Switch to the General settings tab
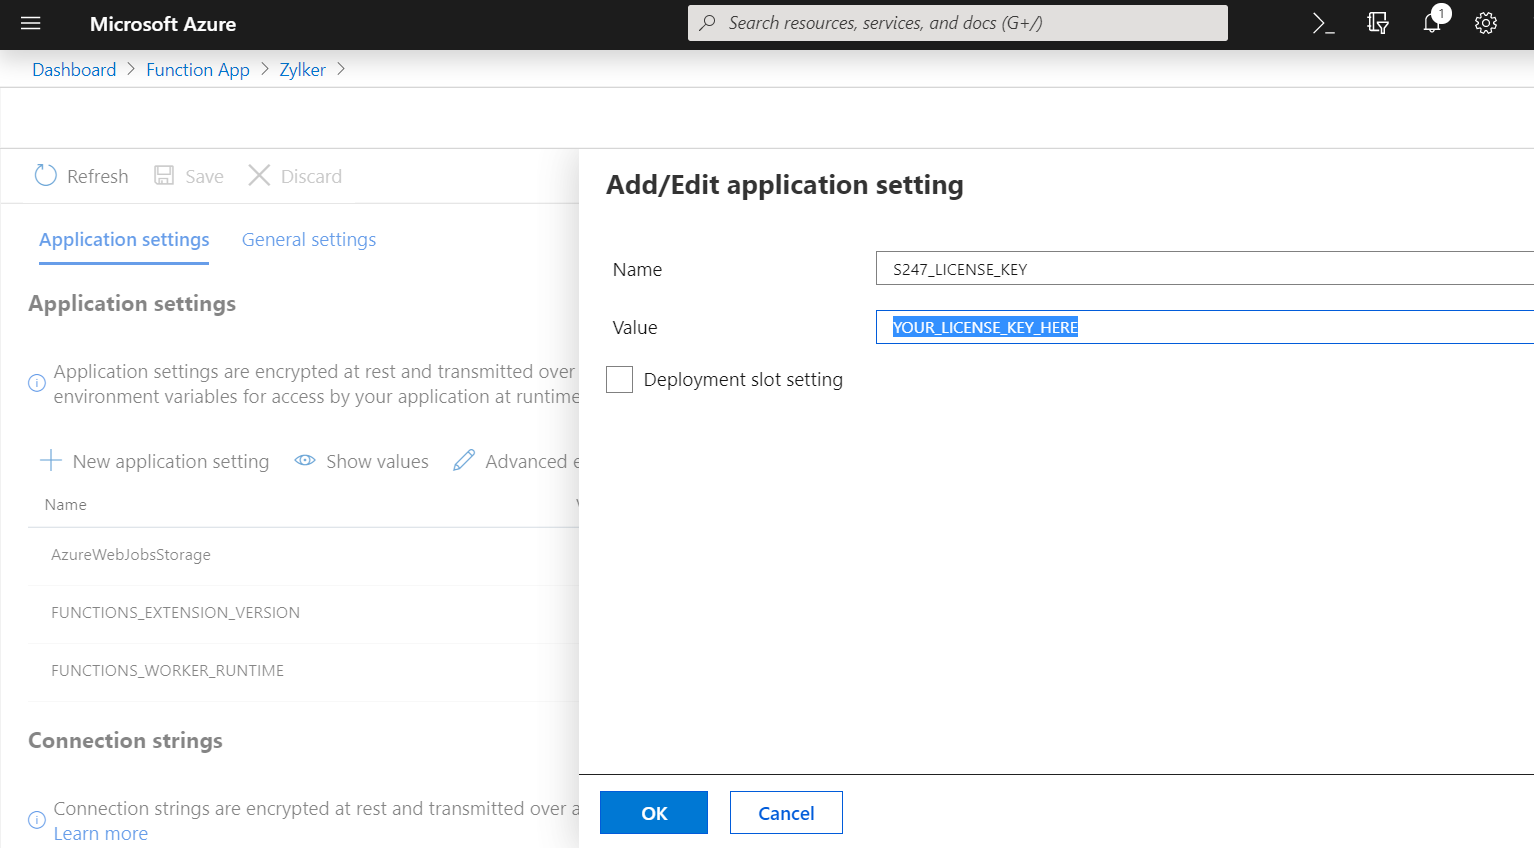1534x848 pixels. point(308,239)
